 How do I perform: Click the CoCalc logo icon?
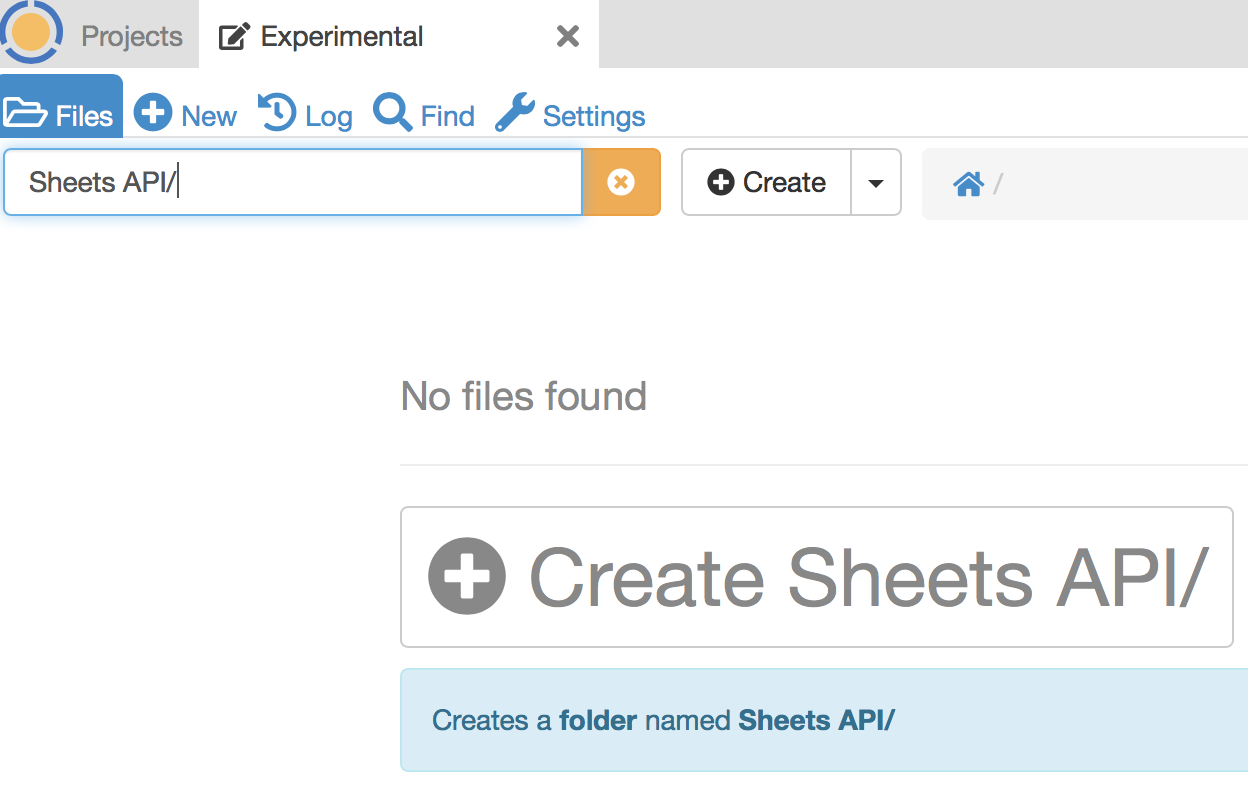(30, 32)
